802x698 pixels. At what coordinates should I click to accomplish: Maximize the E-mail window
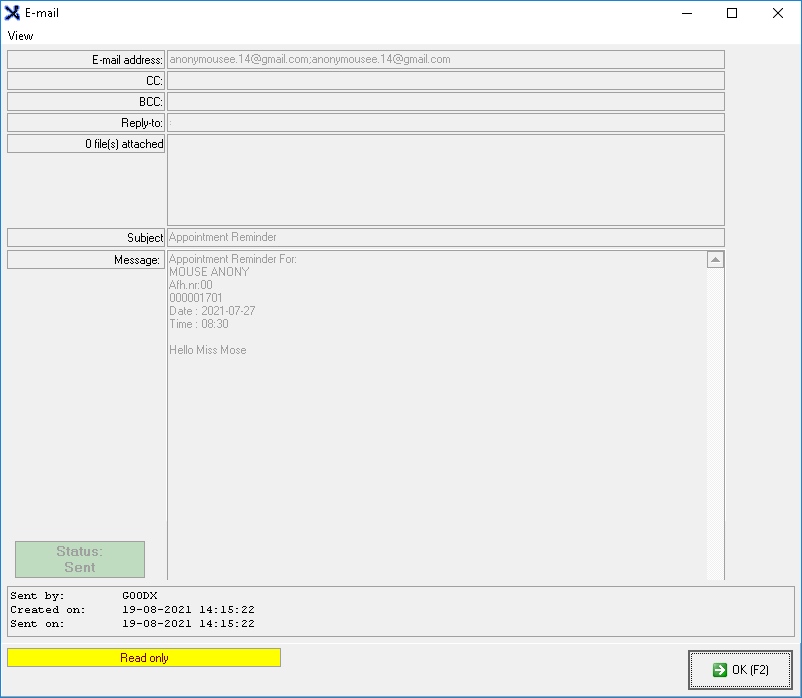pyautogui.click(x=732, y=14)
